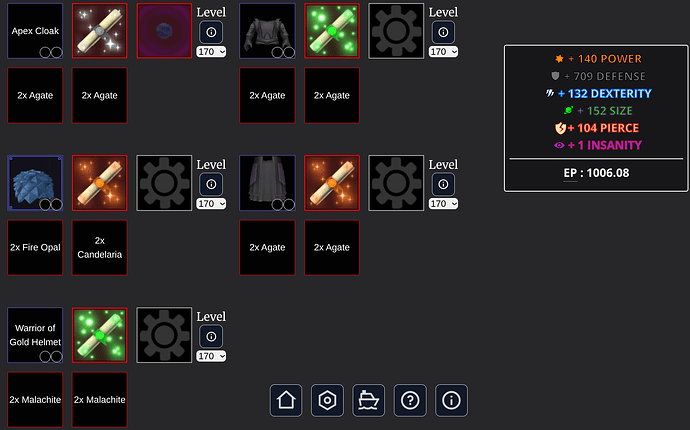690x430 pixels.
Task: Click the purple swirl modifier slot
Action: [164, 31]
